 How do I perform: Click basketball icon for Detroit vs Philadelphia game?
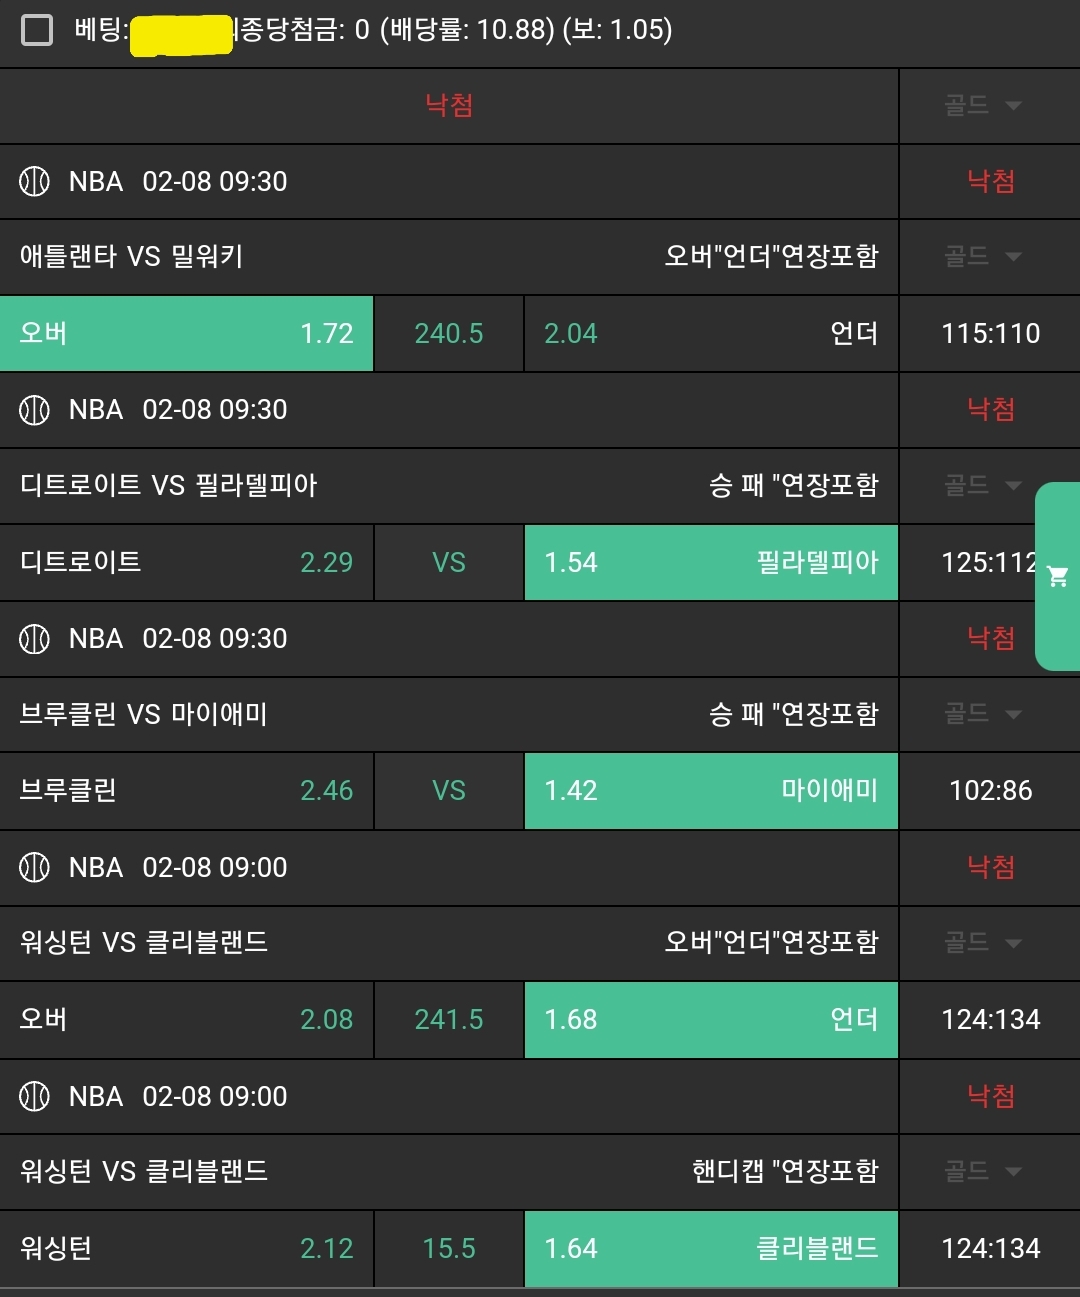coord(34,410)
